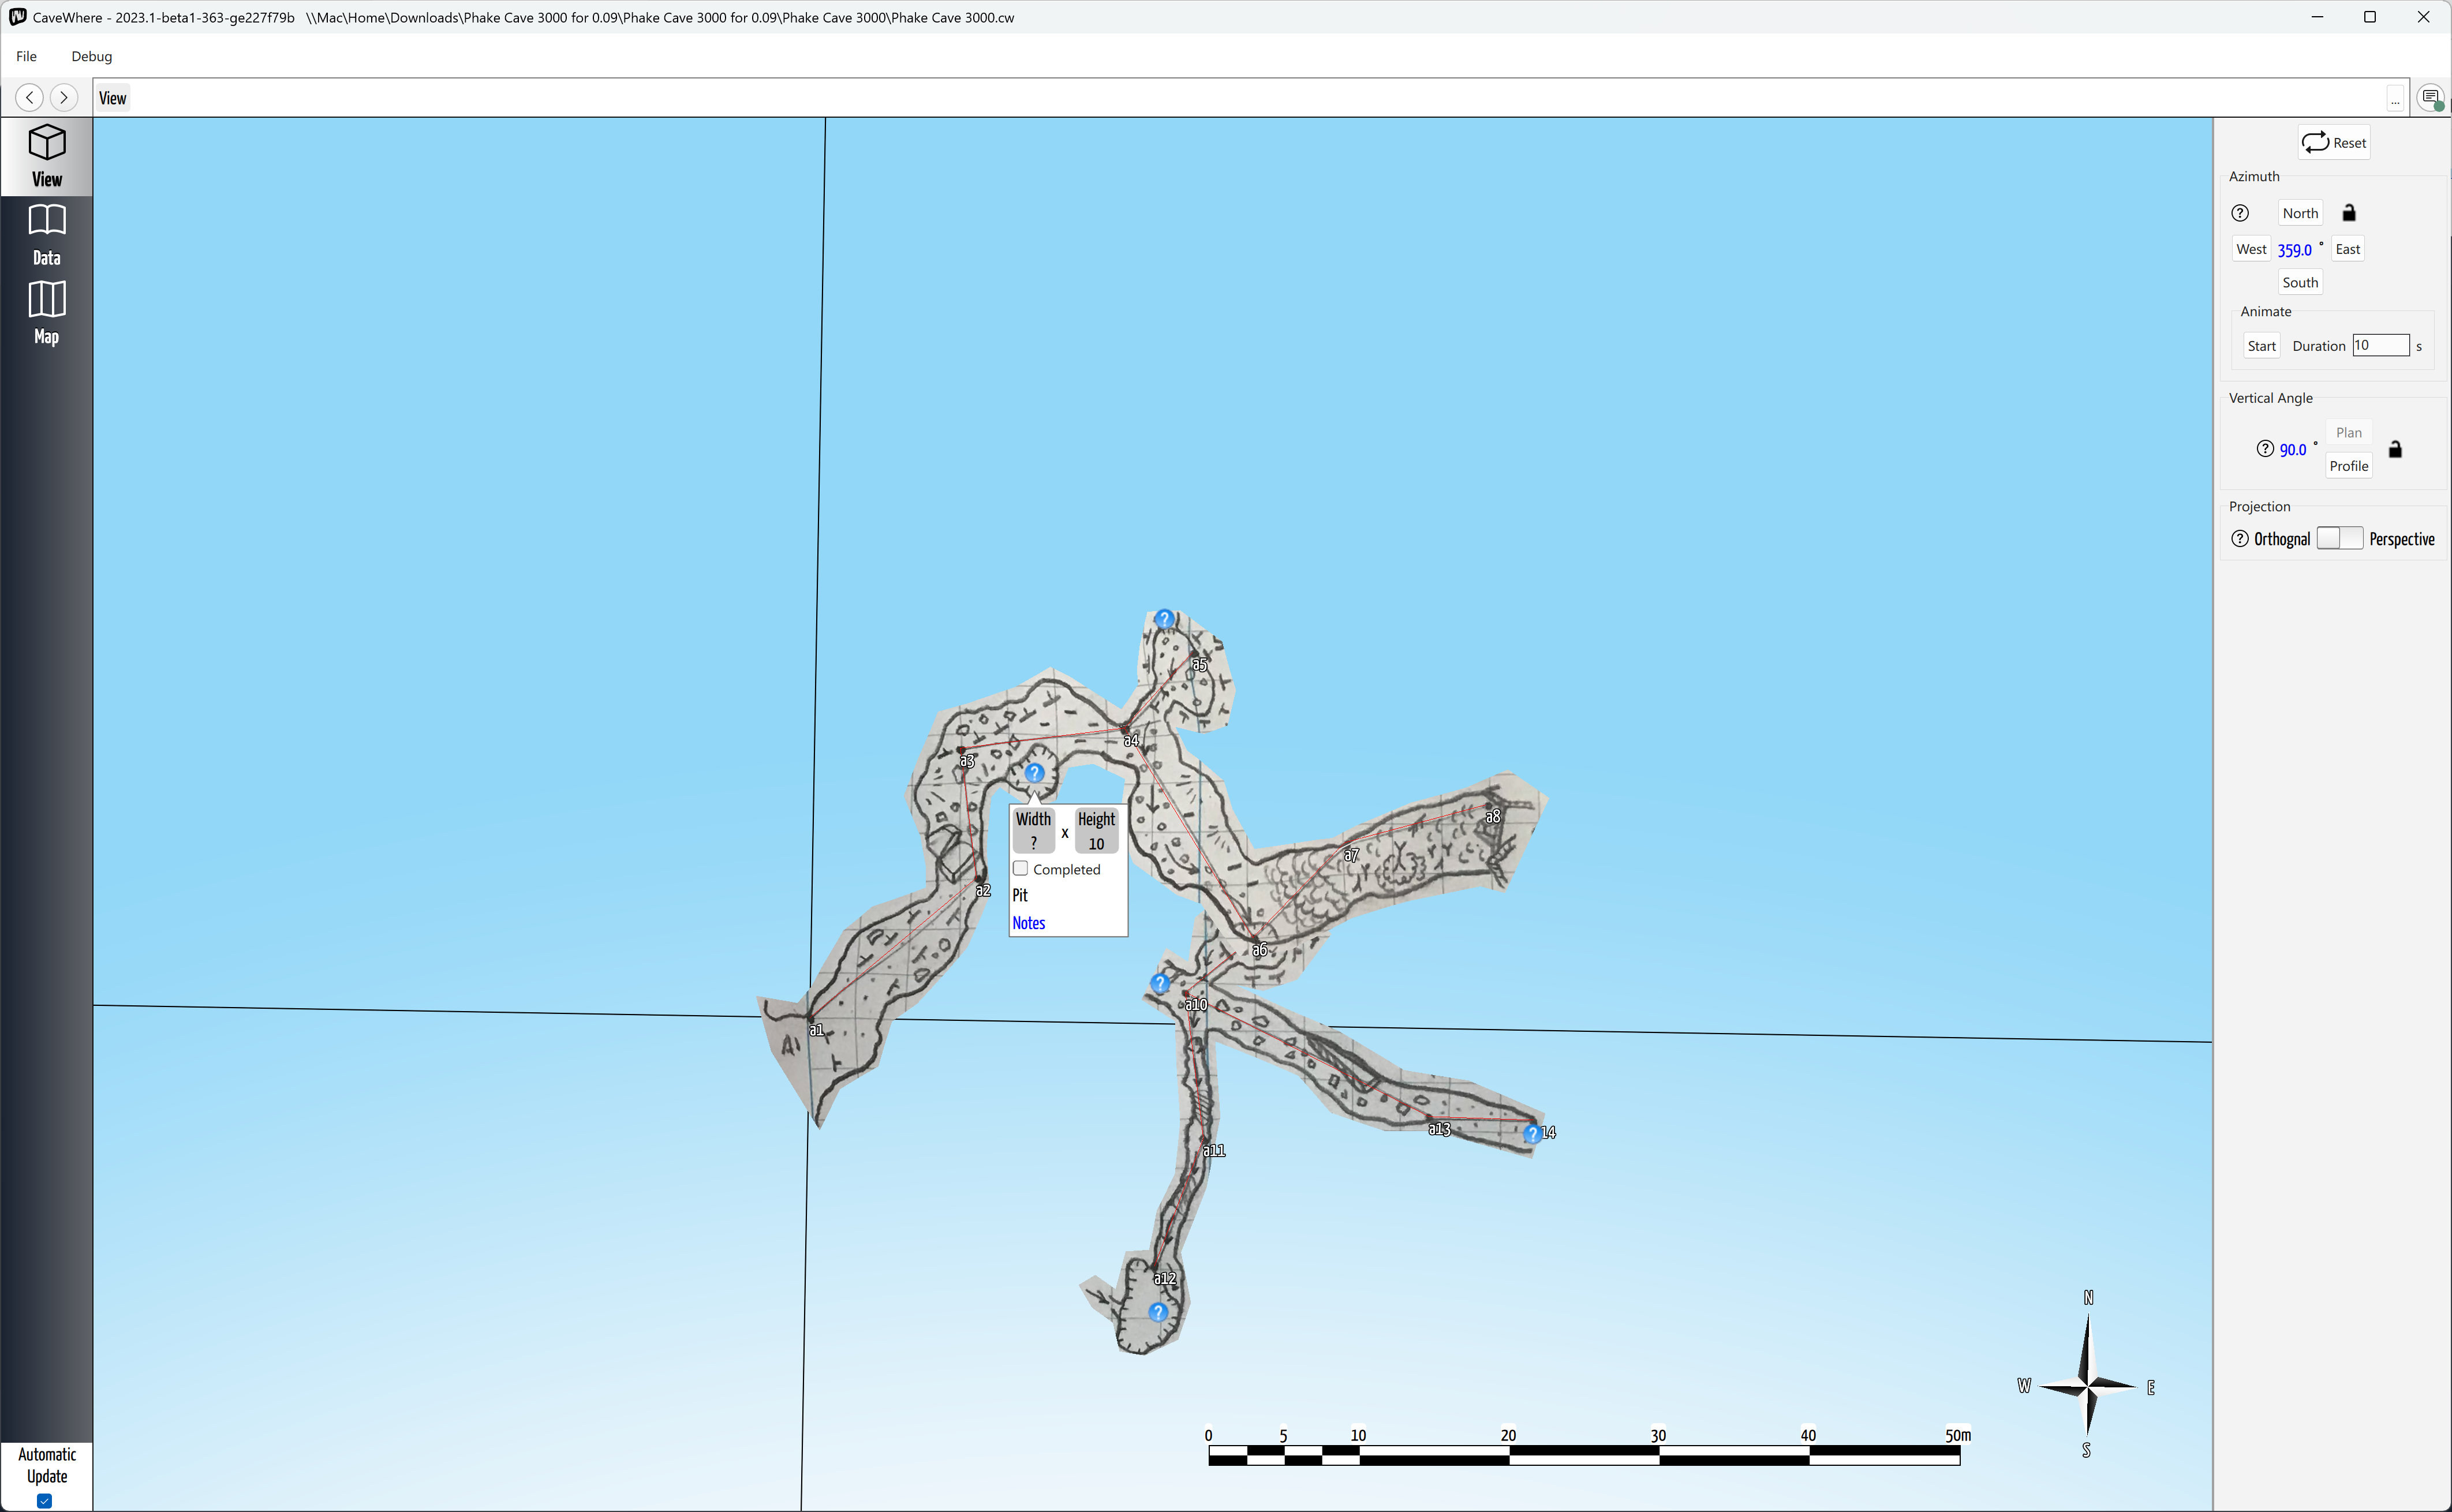The image size is (2452, 1512).
Task: Open the View page in sidebar
Action: coord(46,156)
